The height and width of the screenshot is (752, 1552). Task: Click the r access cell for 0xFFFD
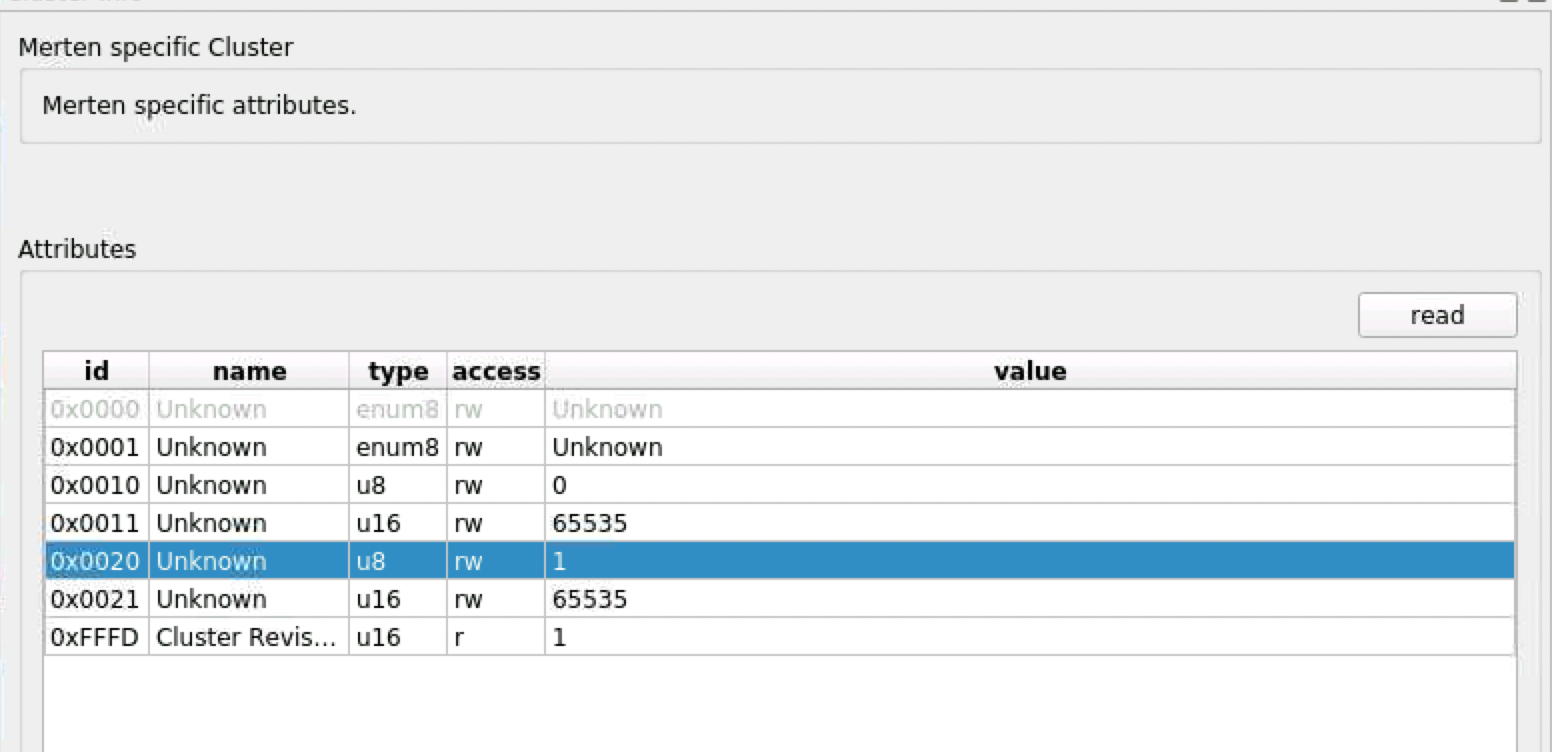(496, 637)
